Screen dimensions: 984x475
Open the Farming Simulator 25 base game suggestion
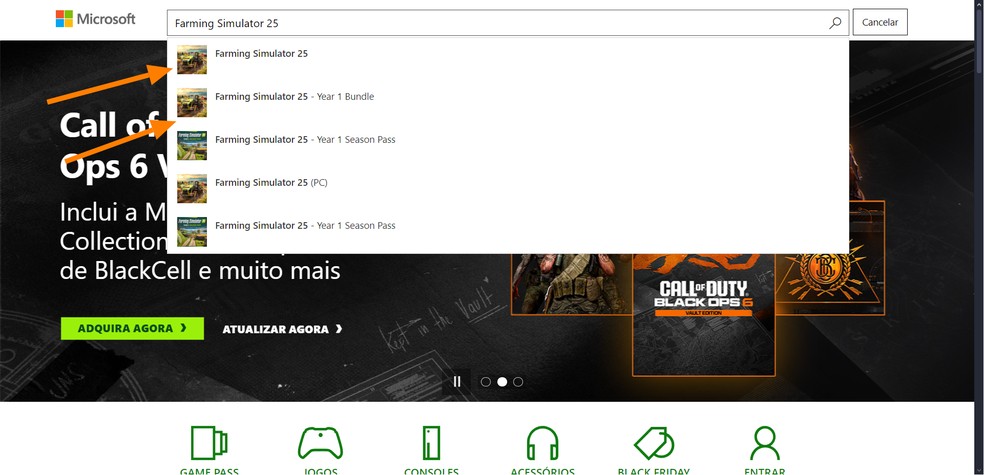(x=508, y=60)
